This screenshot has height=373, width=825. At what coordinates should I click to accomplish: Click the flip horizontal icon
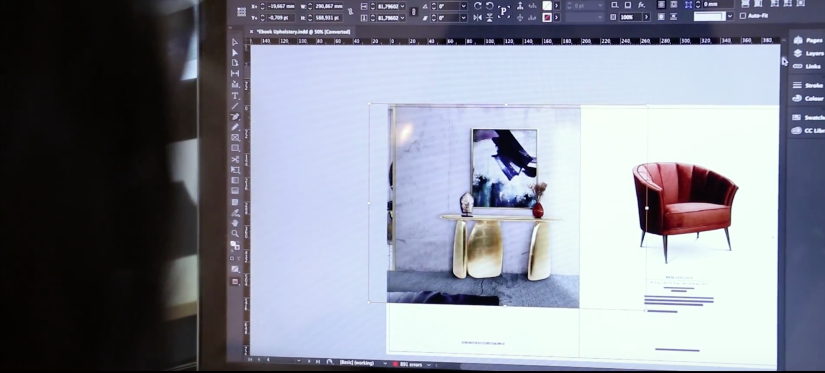477,17
